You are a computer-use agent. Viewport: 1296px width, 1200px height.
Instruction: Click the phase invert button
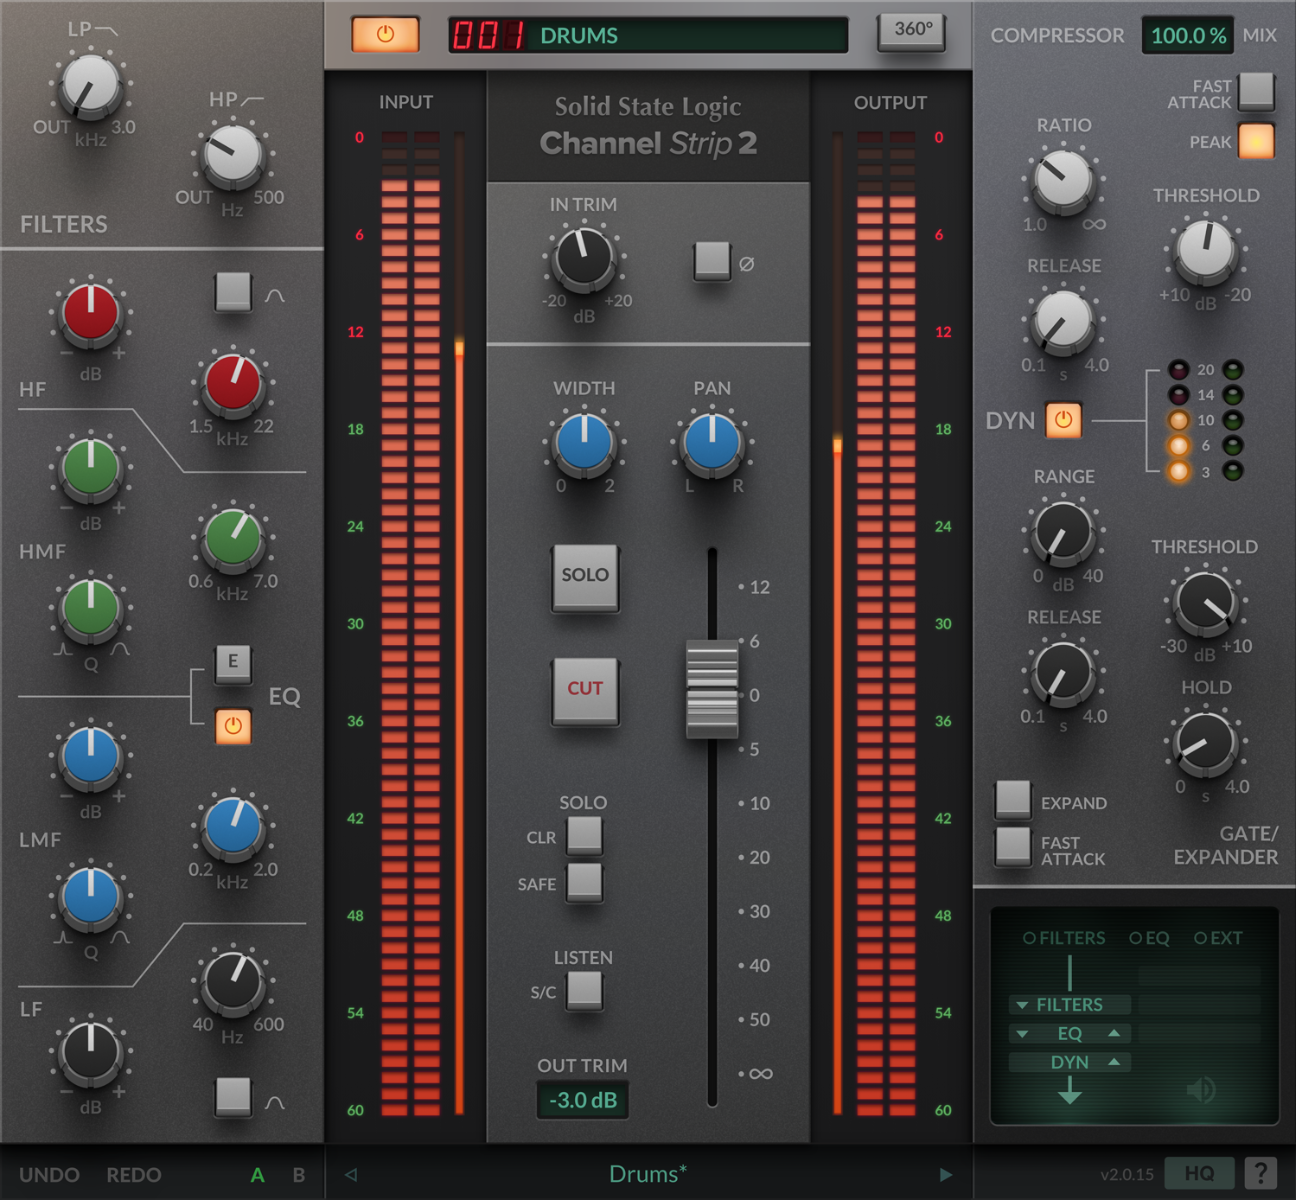point(713,263)
